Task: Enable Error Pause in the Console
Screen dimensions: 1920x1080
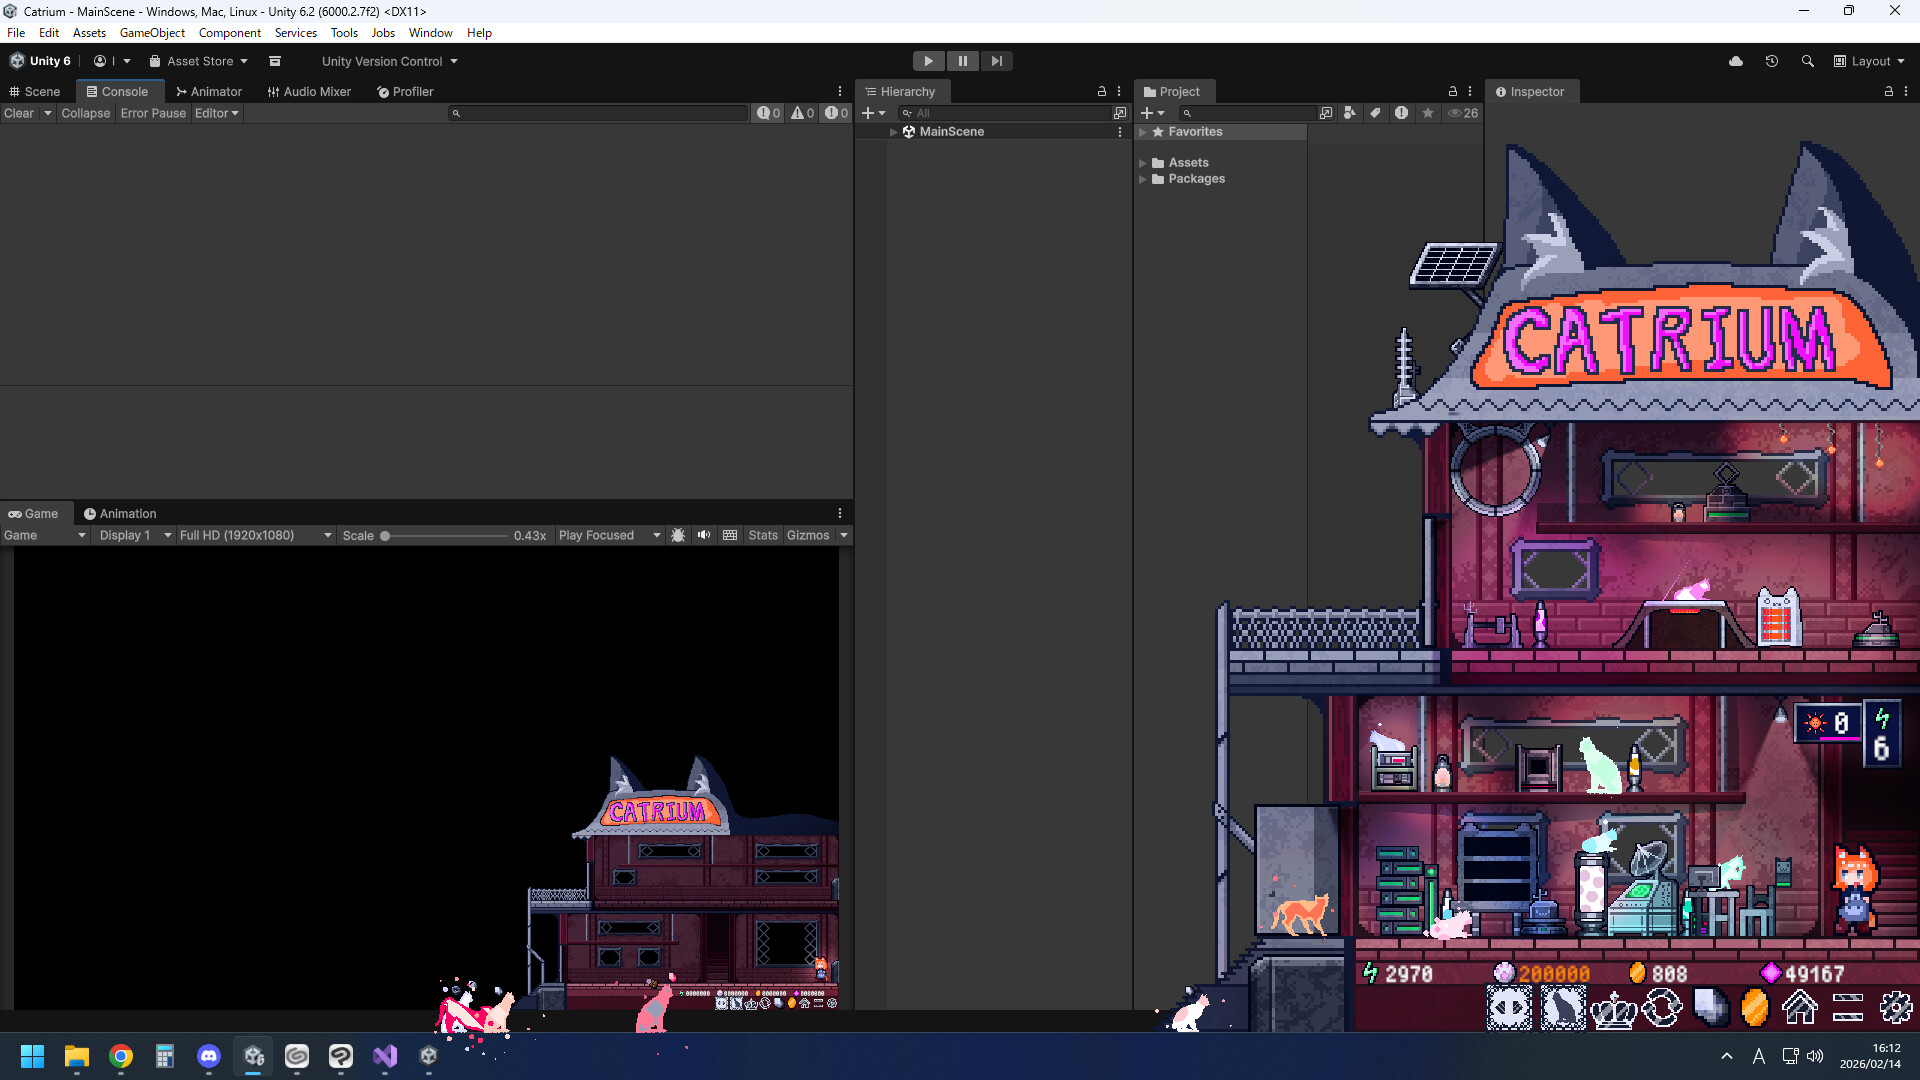Action: pyautogui.click(x=153, y=113)
